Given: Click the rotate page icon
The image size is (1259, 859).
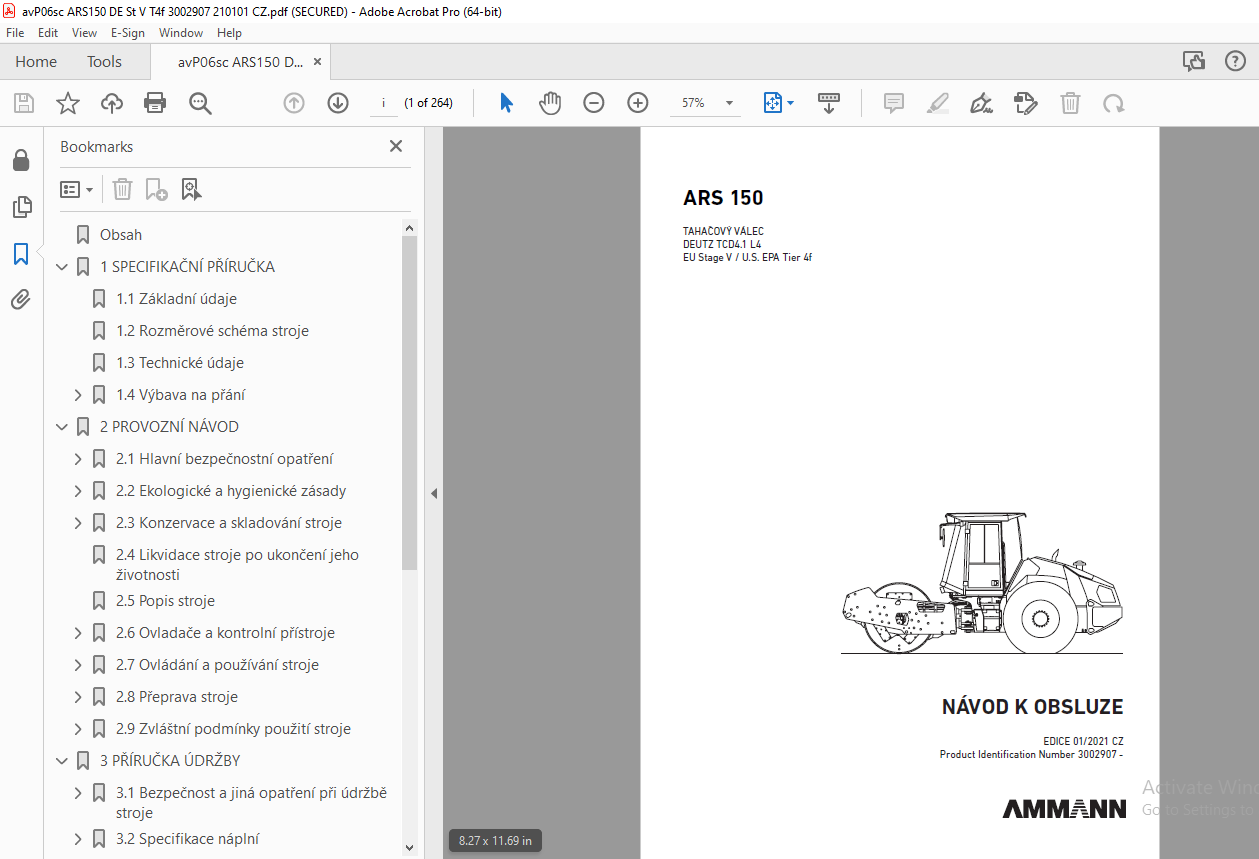Looking at the screenshot, I should point(1113,103).
